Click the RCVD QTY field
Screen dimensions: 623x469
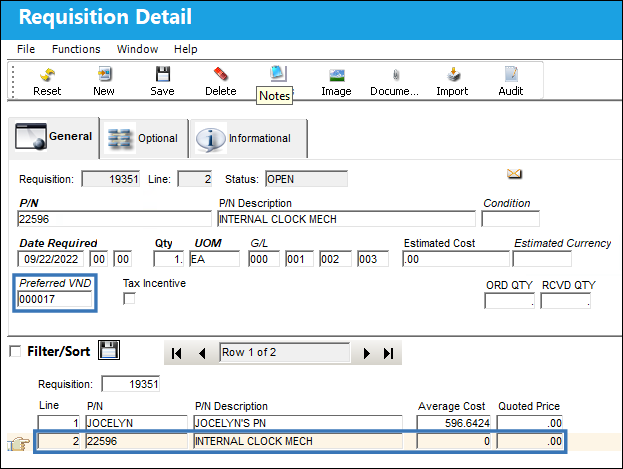point(565,301)
